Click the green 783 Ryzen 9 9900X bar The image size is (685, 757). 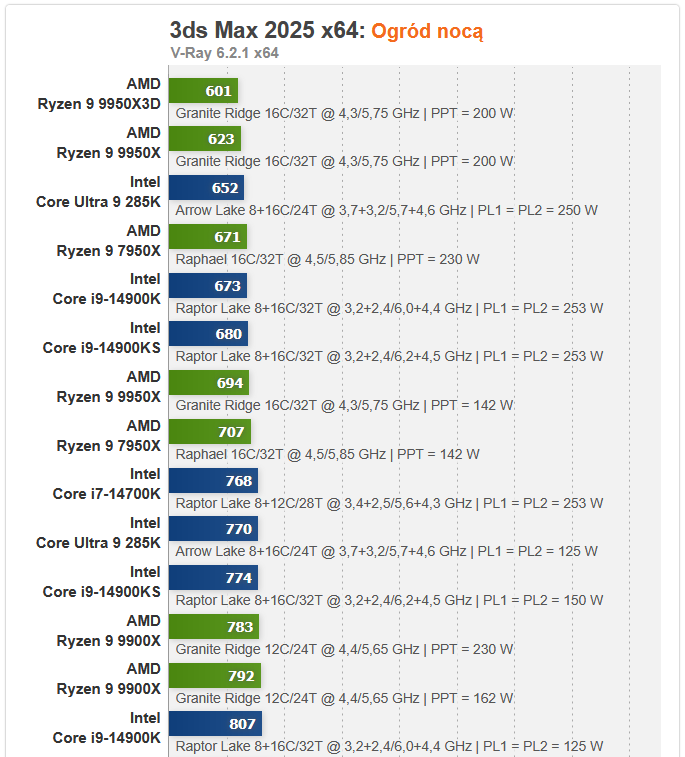(x=215, y=627)
